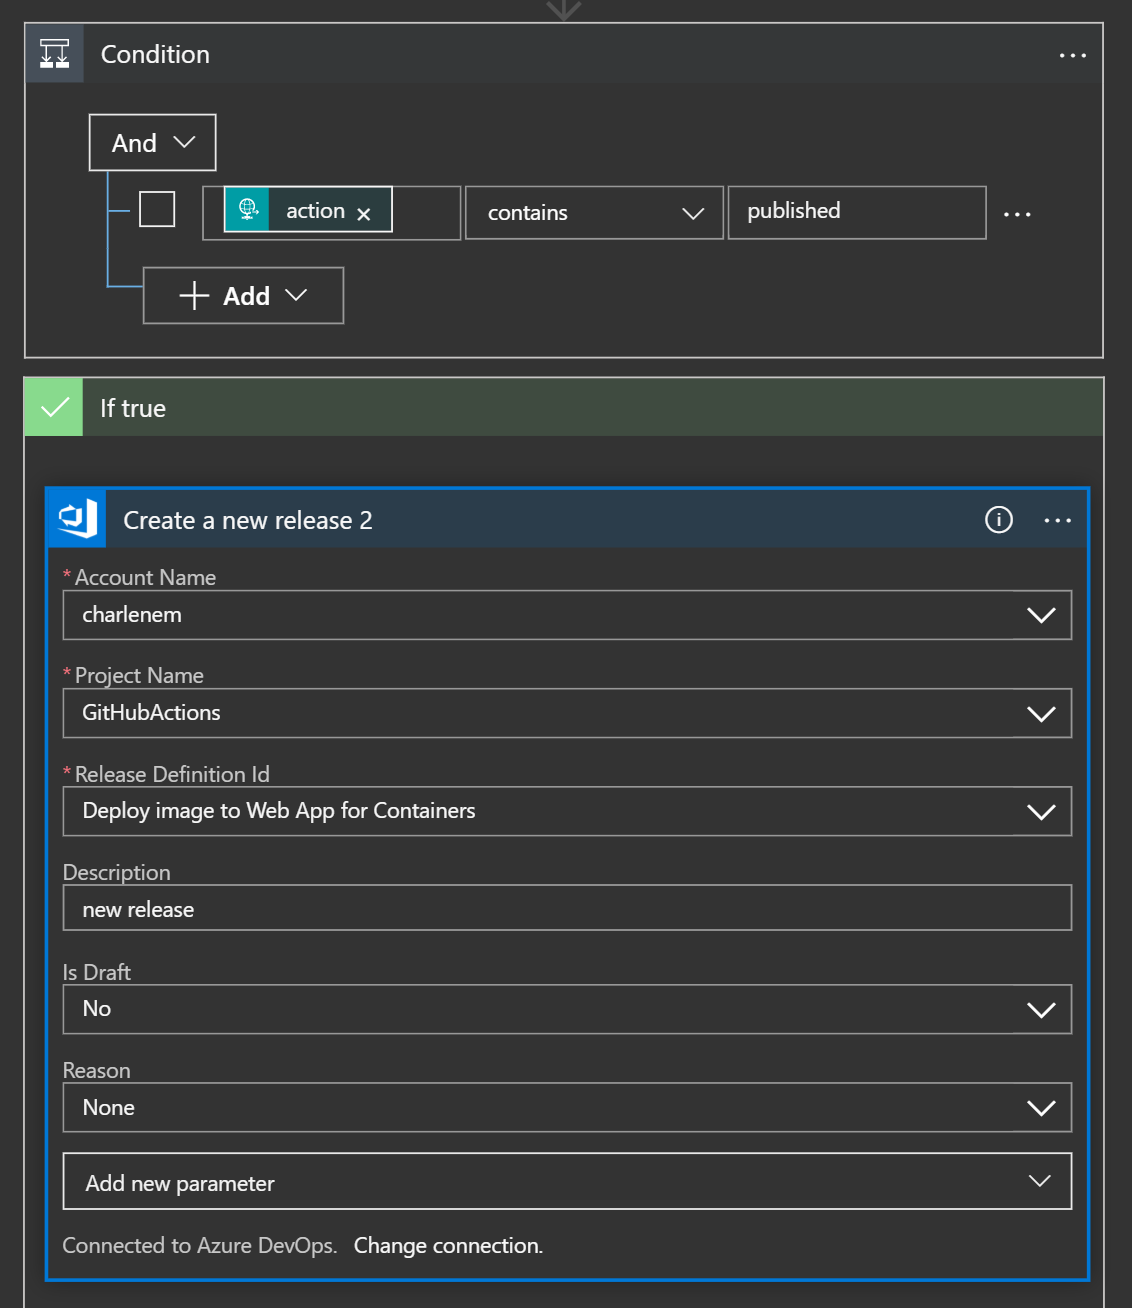Image resolution: width=1132 pixels, height=1308 pixels.
Task: Open the Account Name dropdown
Action: pos(567,615)
